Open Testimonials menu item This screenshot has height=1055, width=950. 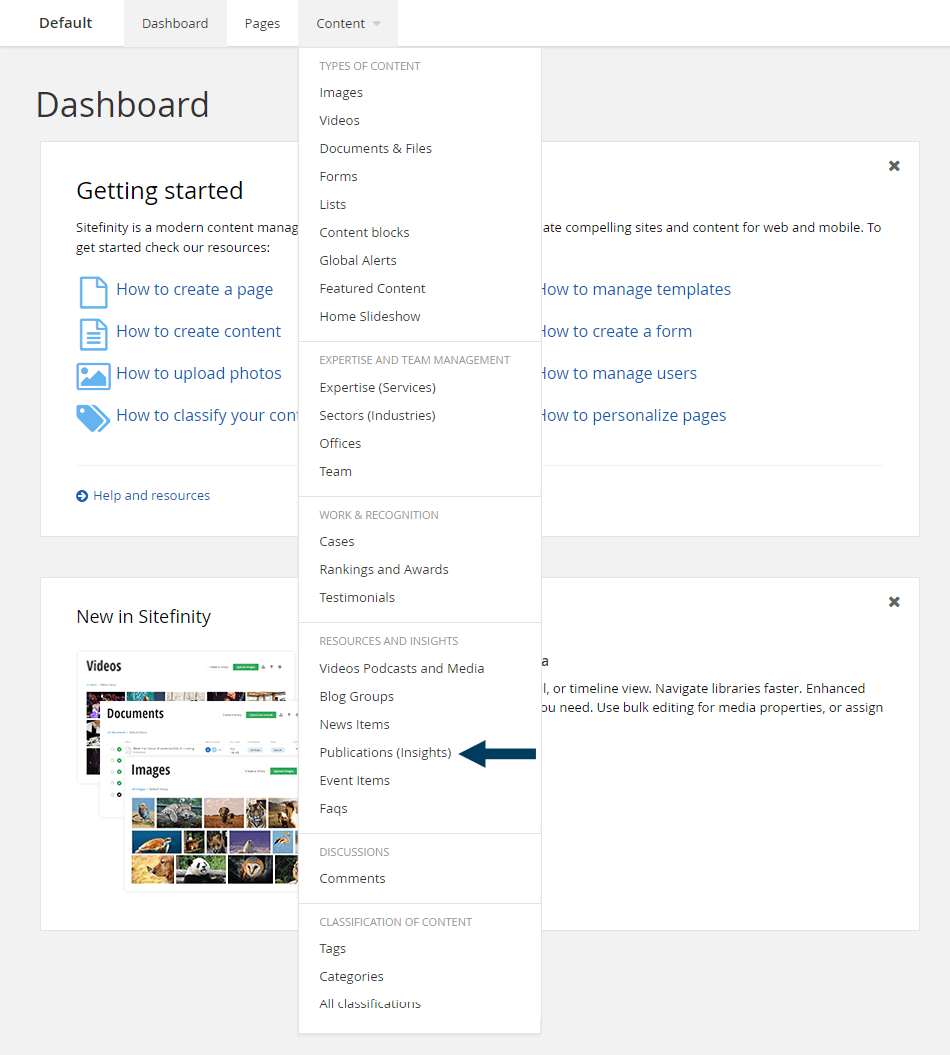[x=357, y=597]
